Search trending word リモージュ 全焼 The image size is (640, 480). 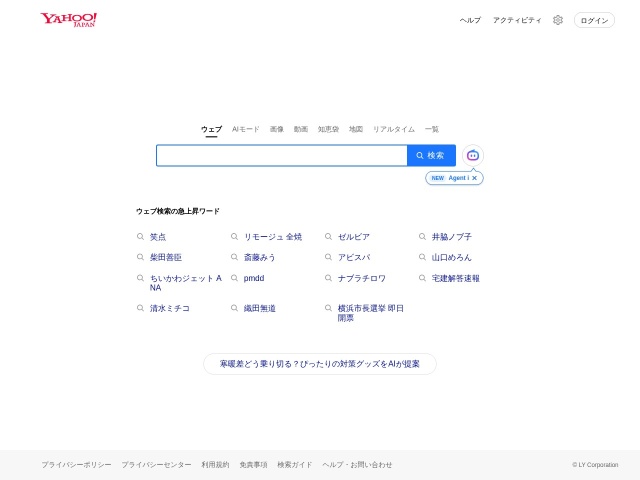pyautogui.click(x=273, y=237)
